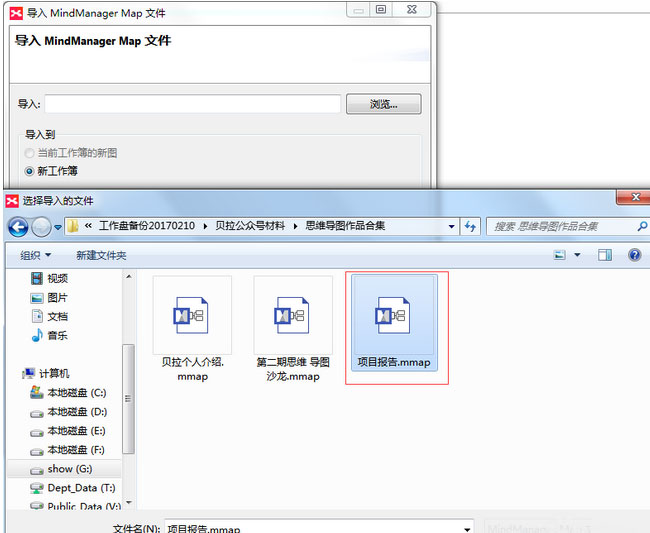Viewport: 650px width, 533px height.
Task: Change the view with the view icon
Action: point(560,255)
